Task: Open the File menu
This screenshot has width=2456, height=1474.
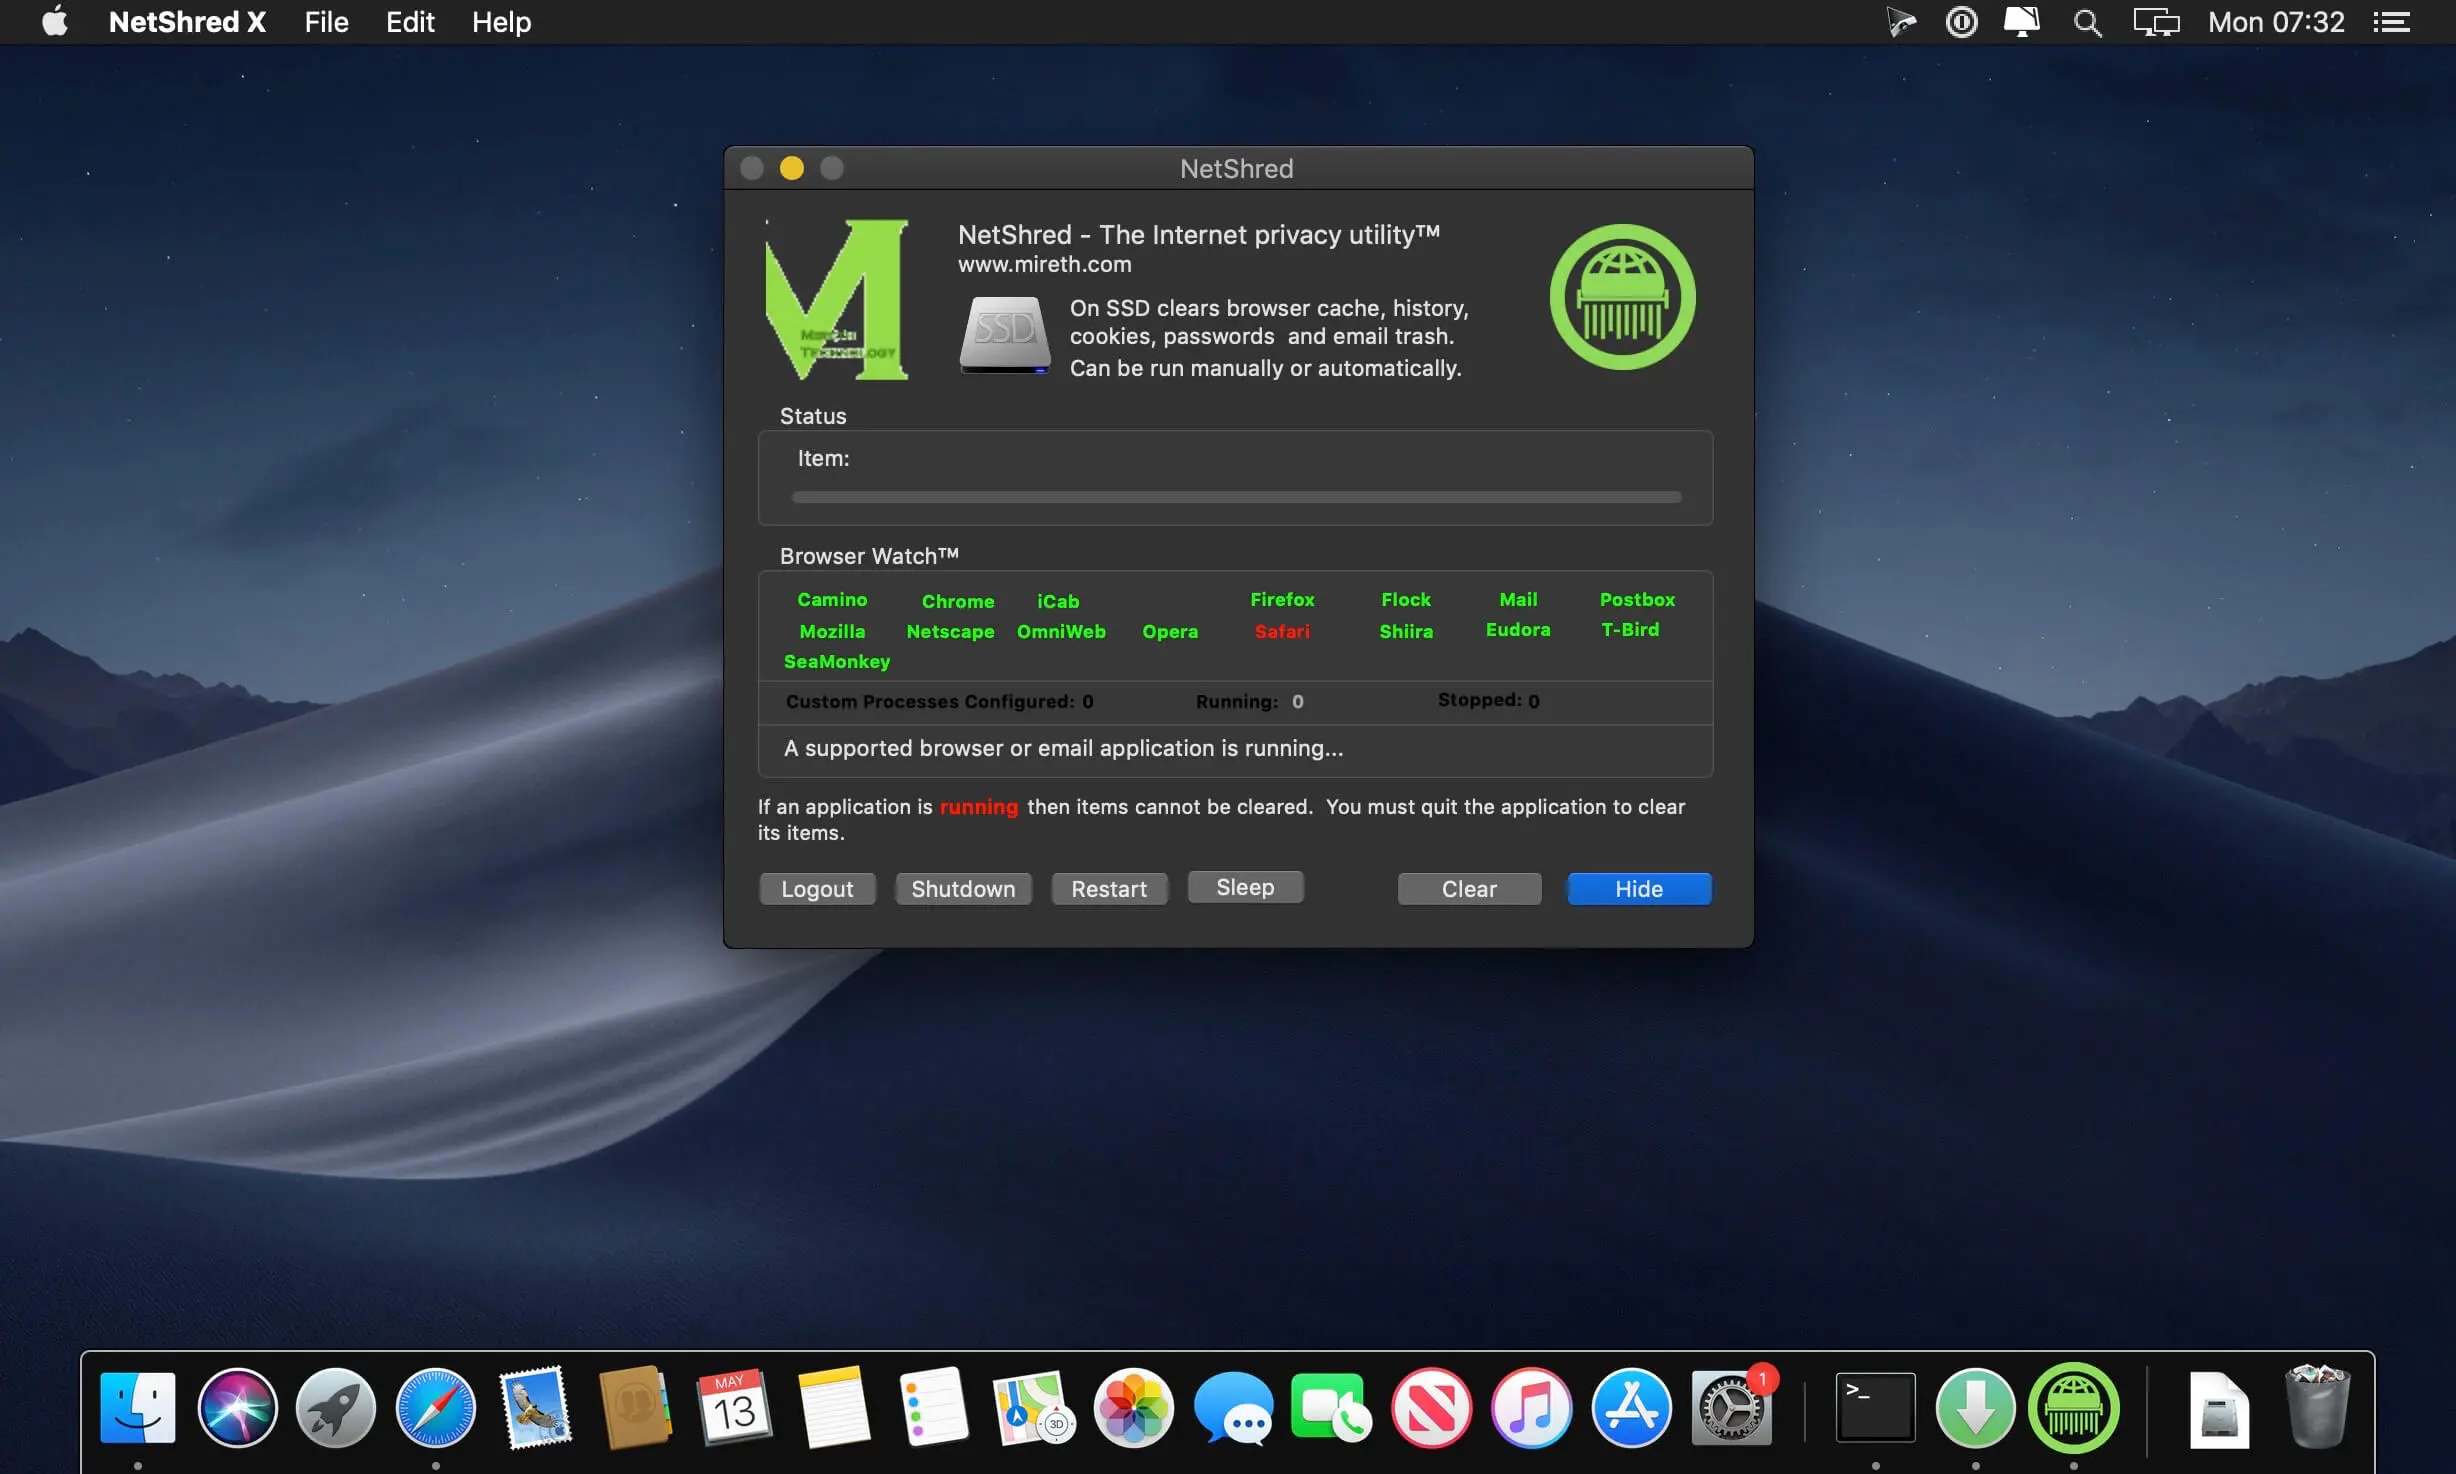Action: 324,21
